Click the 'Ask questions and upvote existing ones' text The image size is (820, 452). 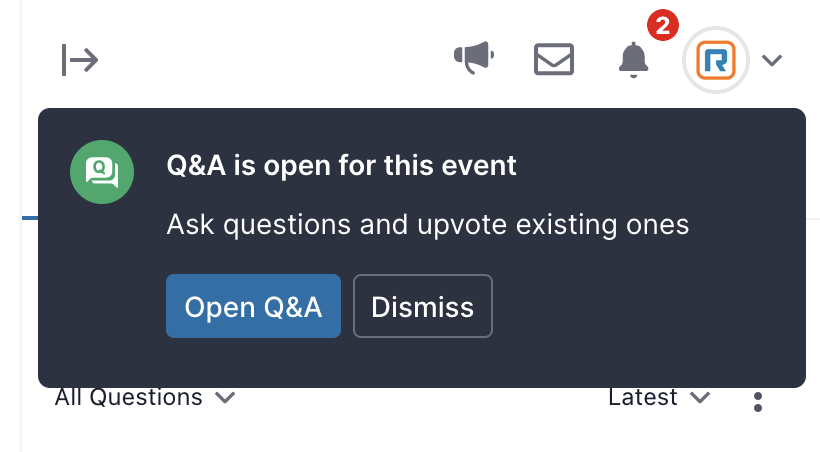click(x=428, y=225)
